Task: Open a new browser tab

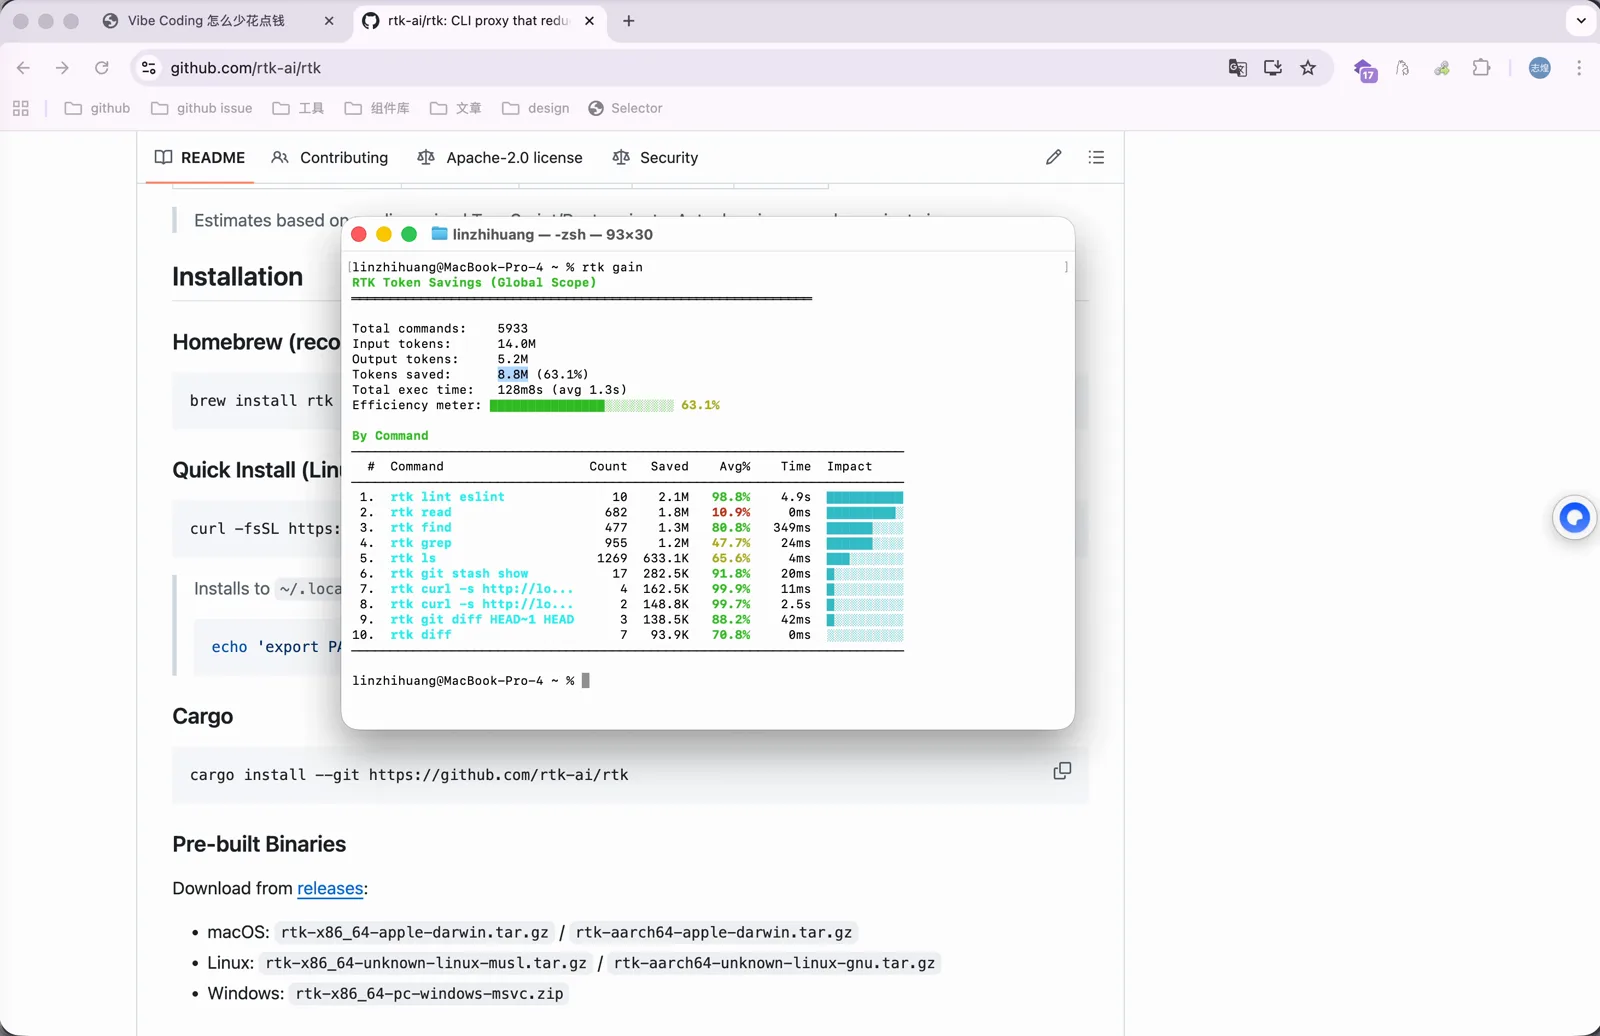Action: [628, 21]
